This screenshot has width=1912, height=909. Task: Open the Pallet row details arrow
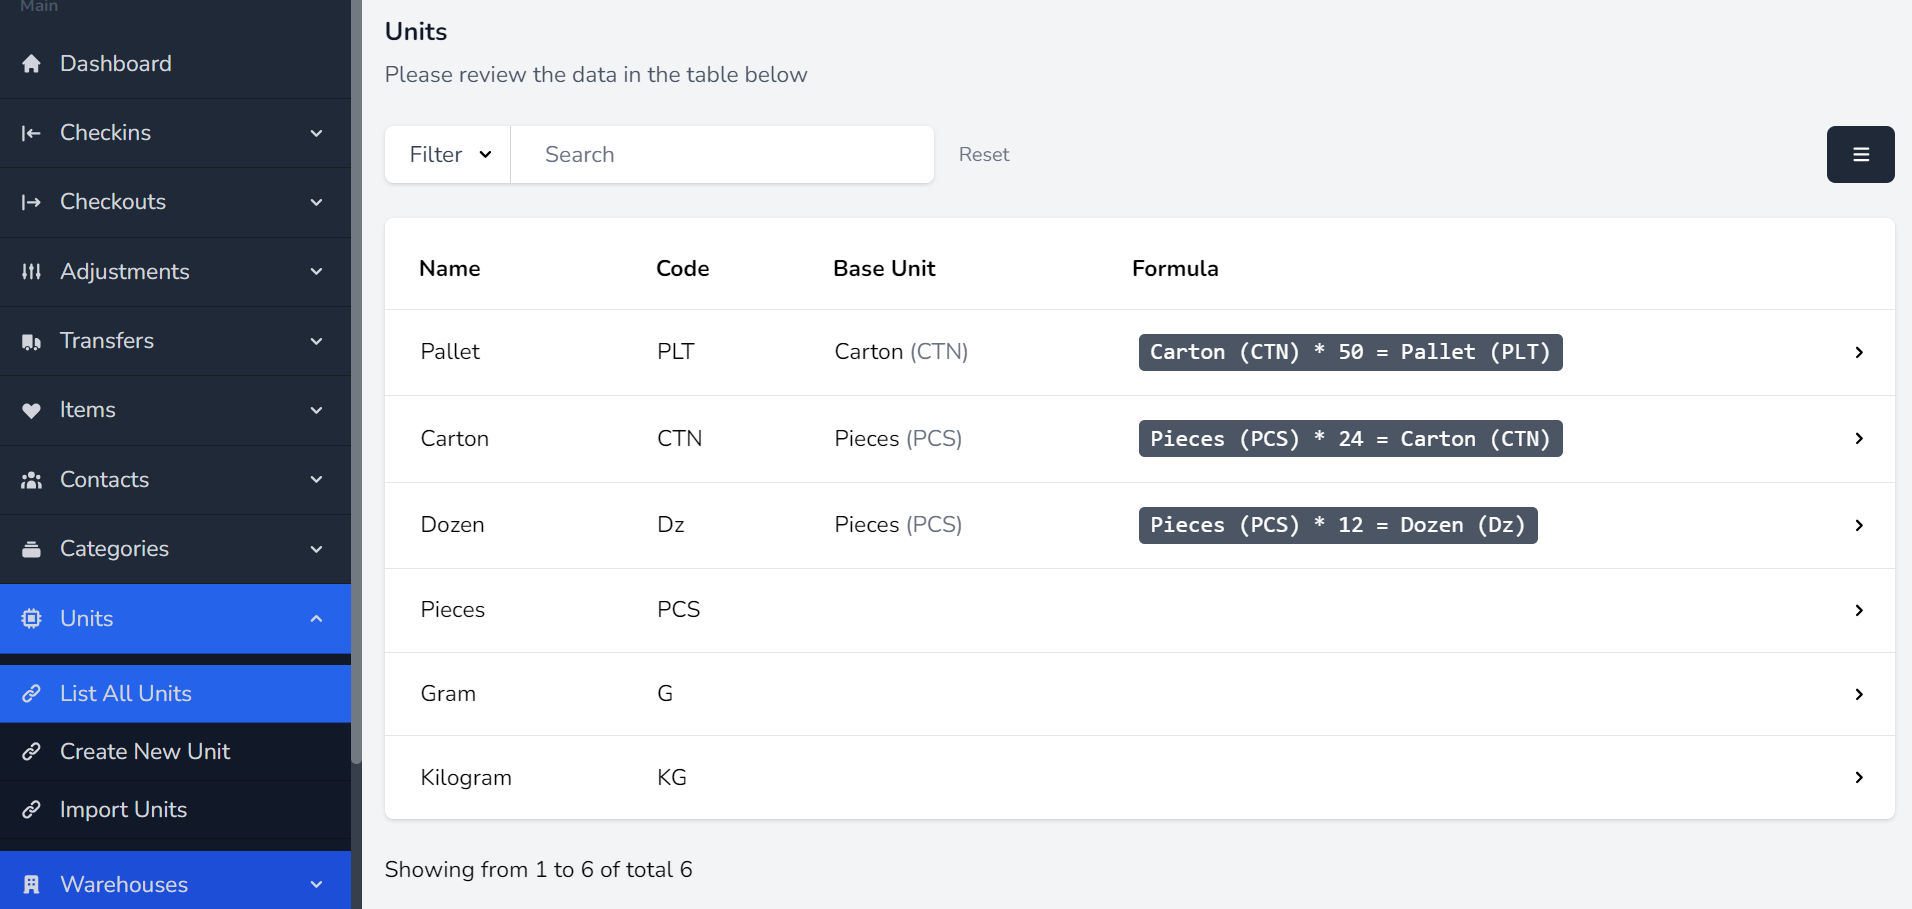[1858, 352]
